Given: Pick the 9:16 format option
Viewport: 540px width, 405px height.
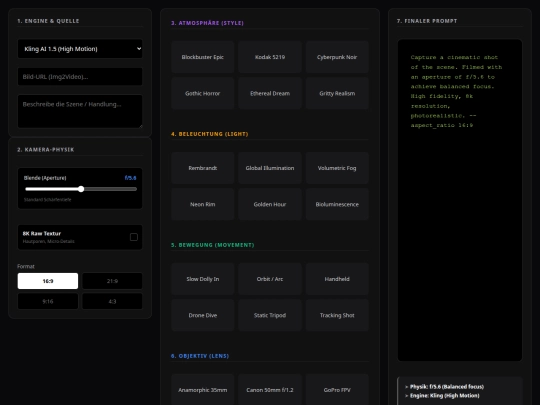Looking at the screenshot, I should click(x=48, y=301).
